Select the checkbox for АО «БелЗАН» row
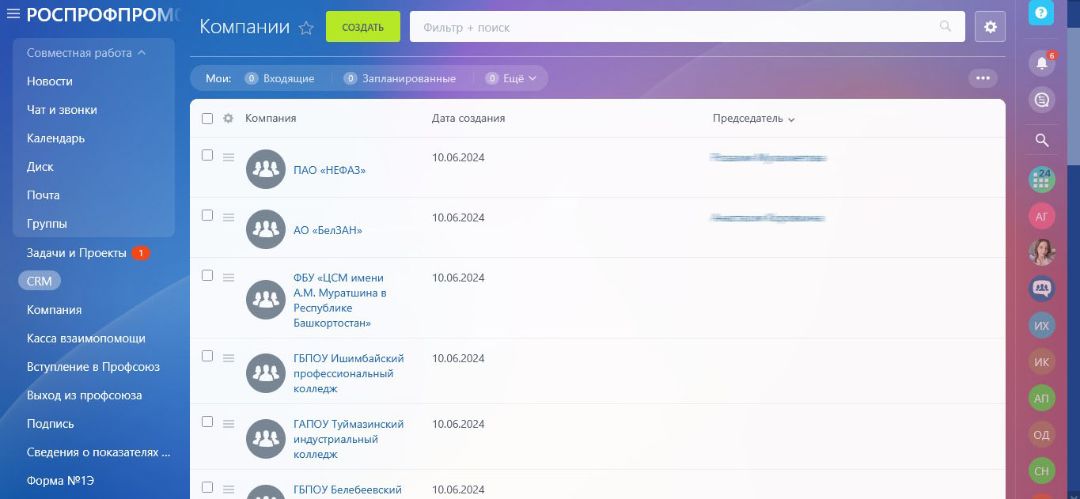This screenshot has width=1080, height=499. 207,215
